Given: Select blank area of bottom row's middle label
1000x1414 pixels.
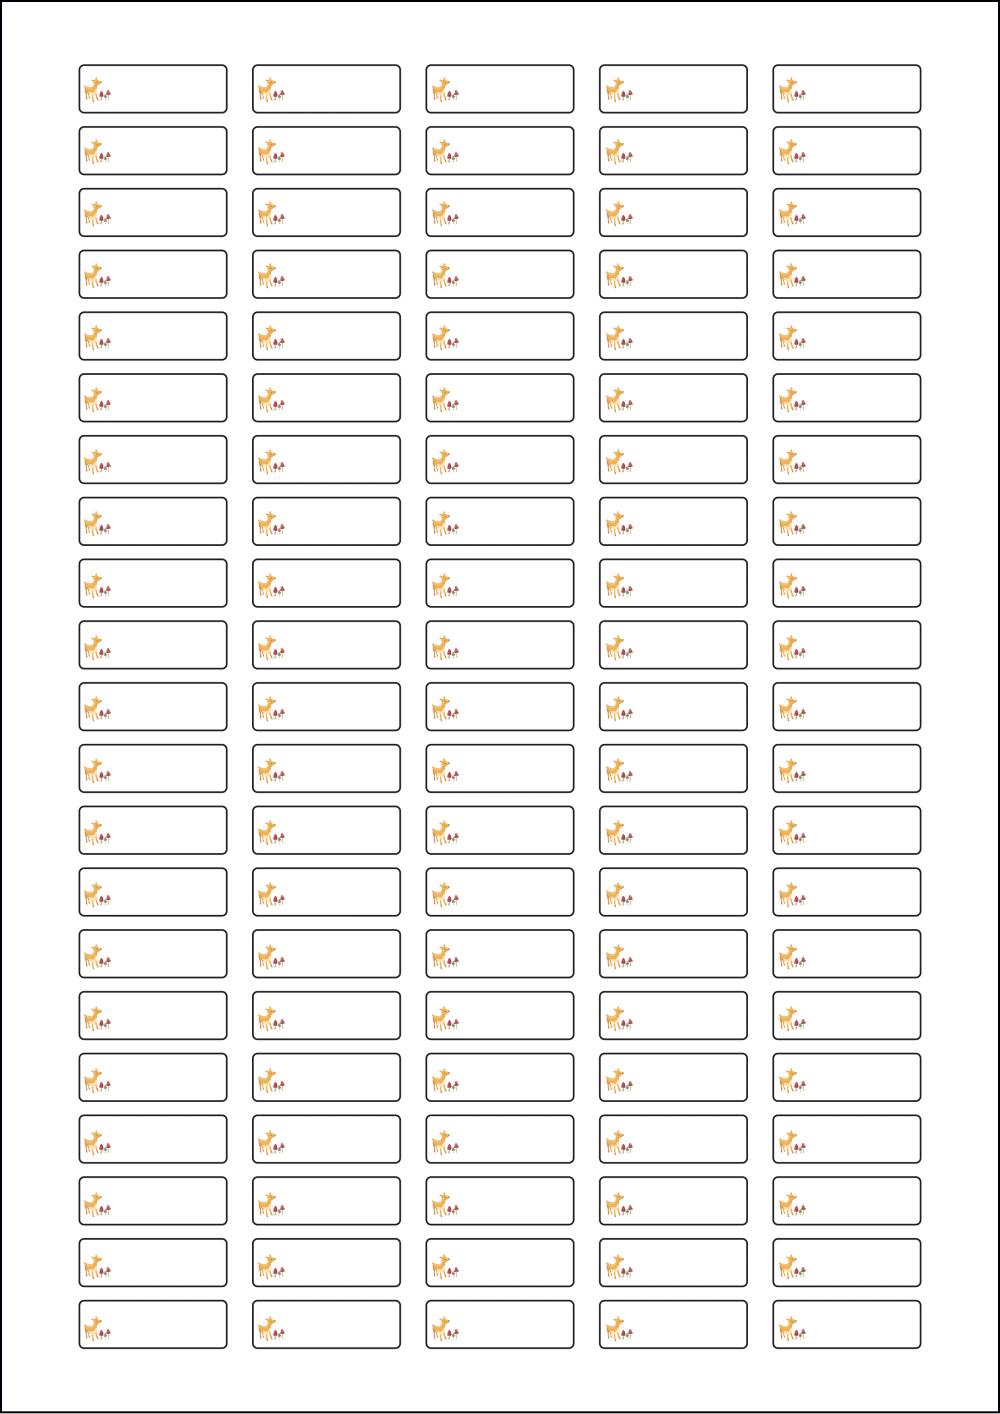Looking at the screenshot, I should (x=514, y=1324).
